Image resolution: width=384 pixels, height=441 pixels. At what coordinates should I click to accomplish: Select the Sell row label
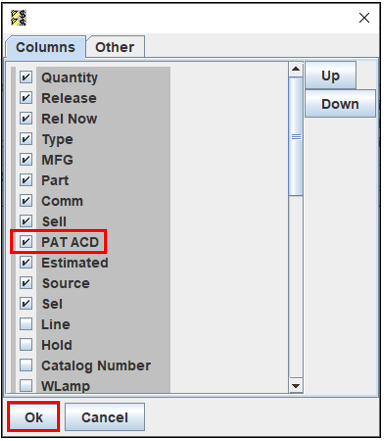point(54,222)
